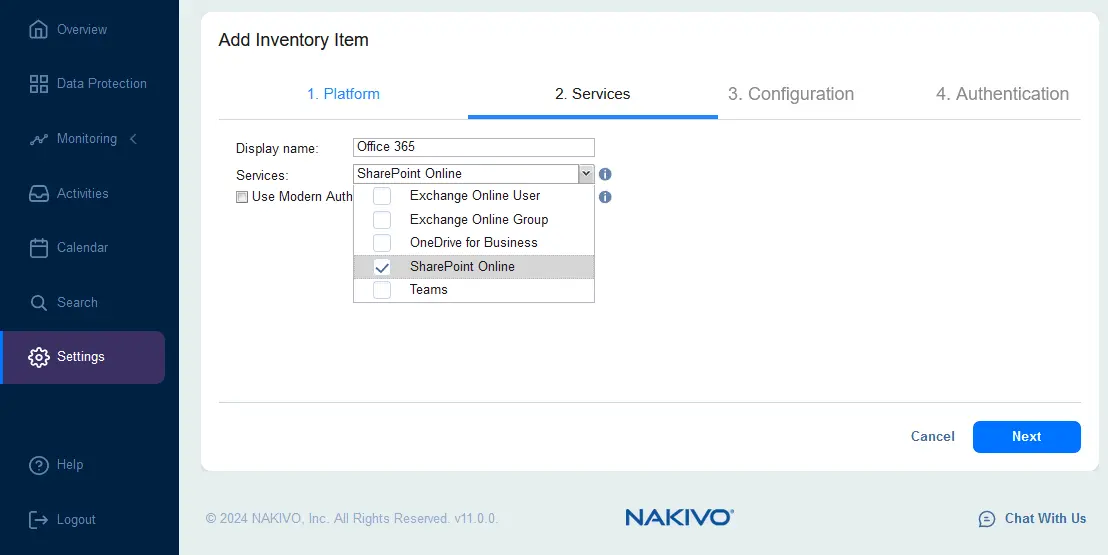Click the Next button
Image resolution: width=1108 pixels, height=555 pixels.
click(1027, 437)
